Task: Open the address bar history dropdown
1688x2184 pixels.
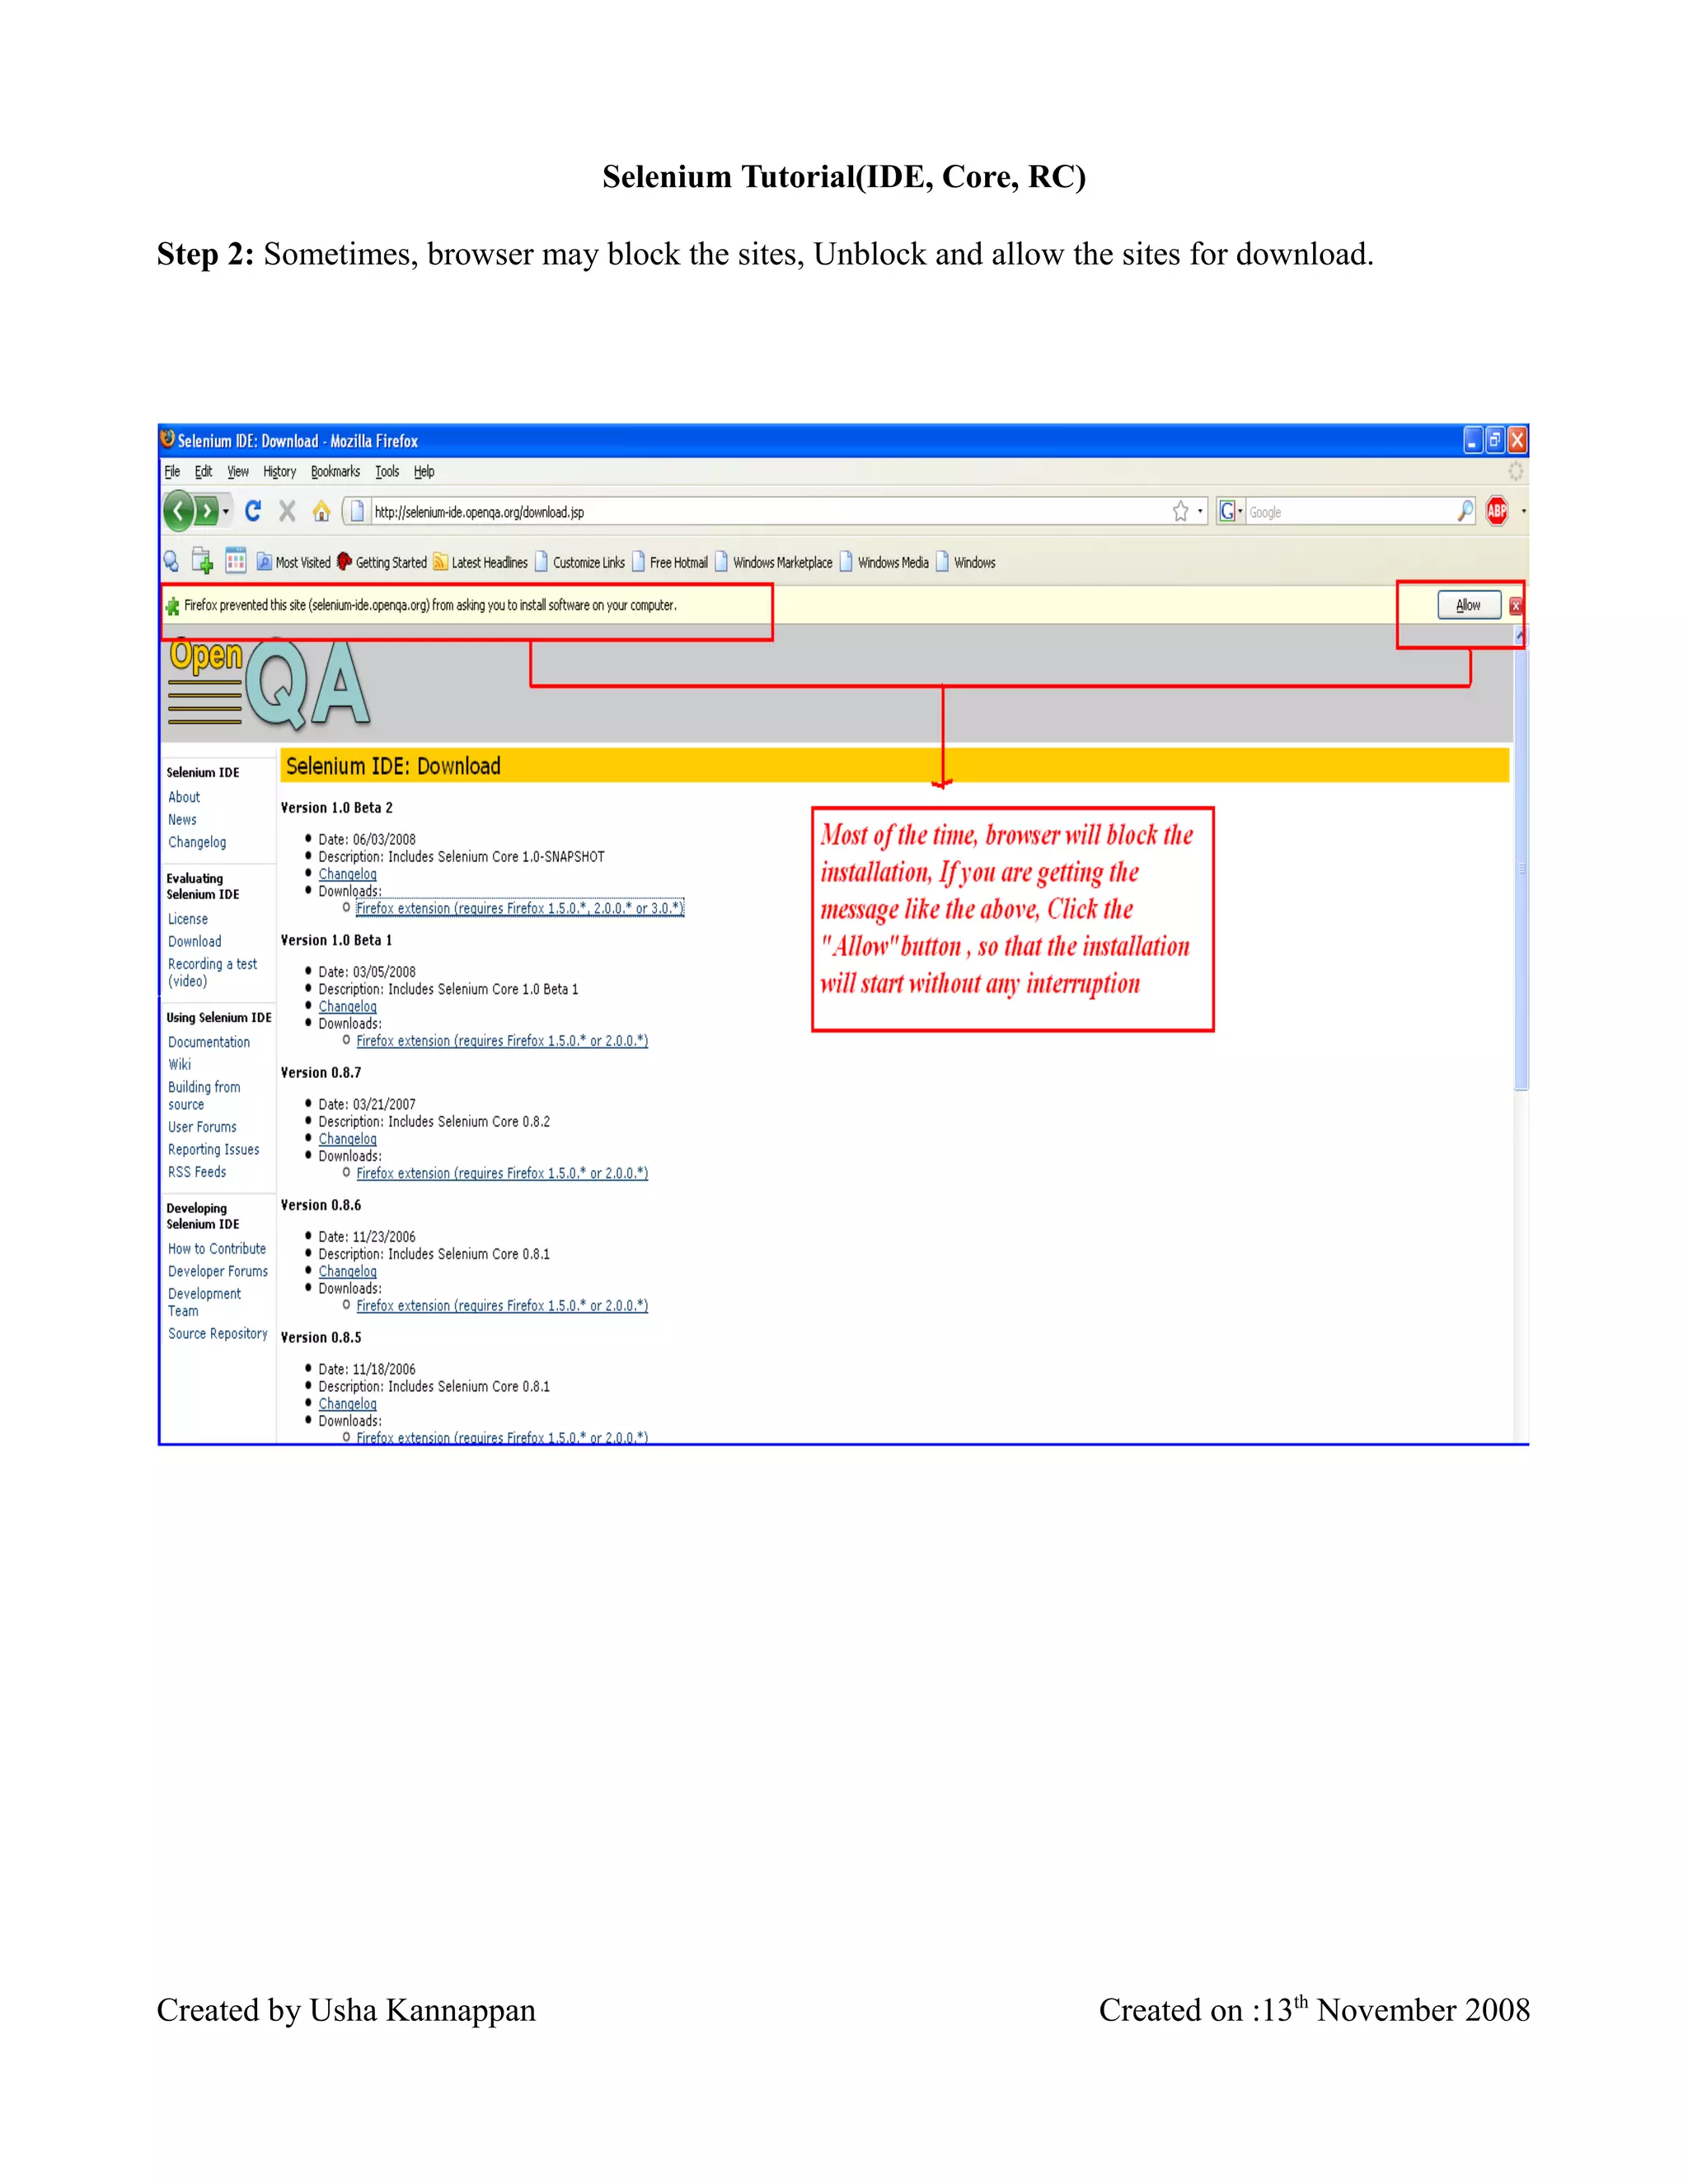Action: tap(1200, 511)
